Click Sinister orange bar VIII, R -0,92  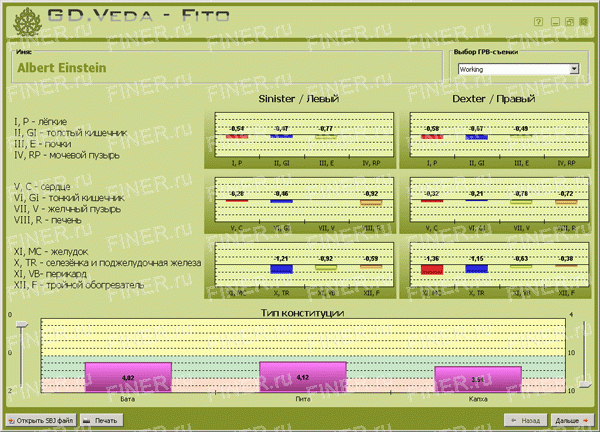click(371, 203)
